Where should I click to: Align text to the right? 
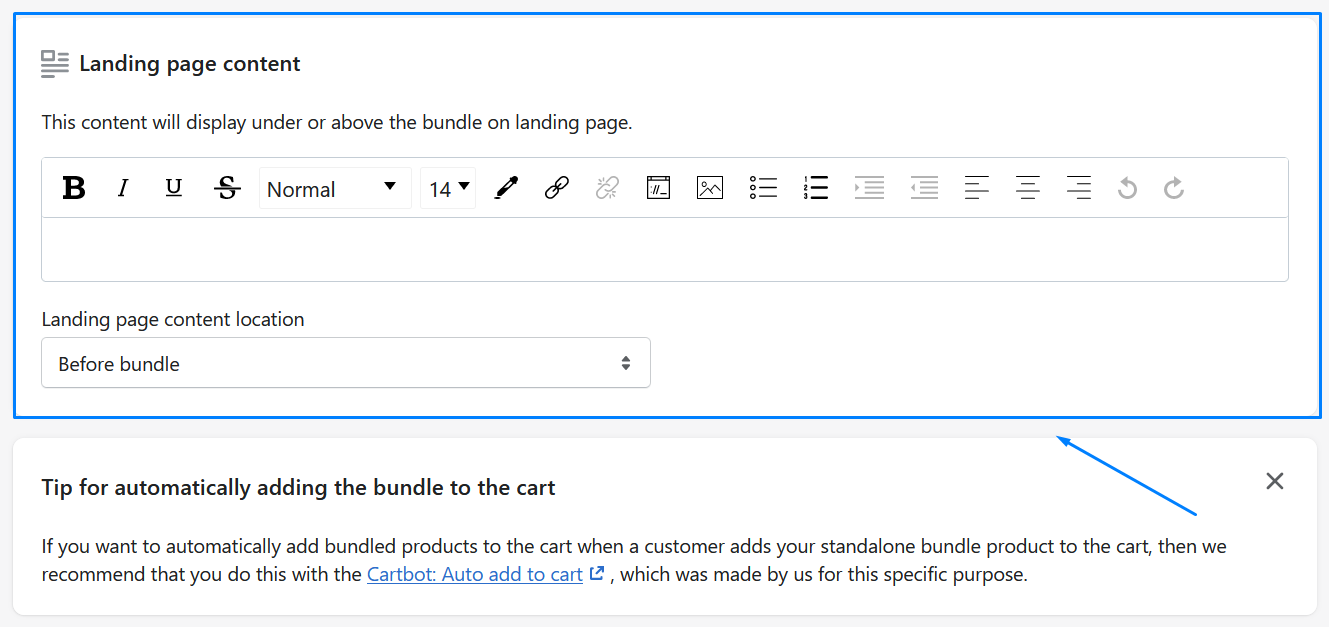tap(1078, 188)
